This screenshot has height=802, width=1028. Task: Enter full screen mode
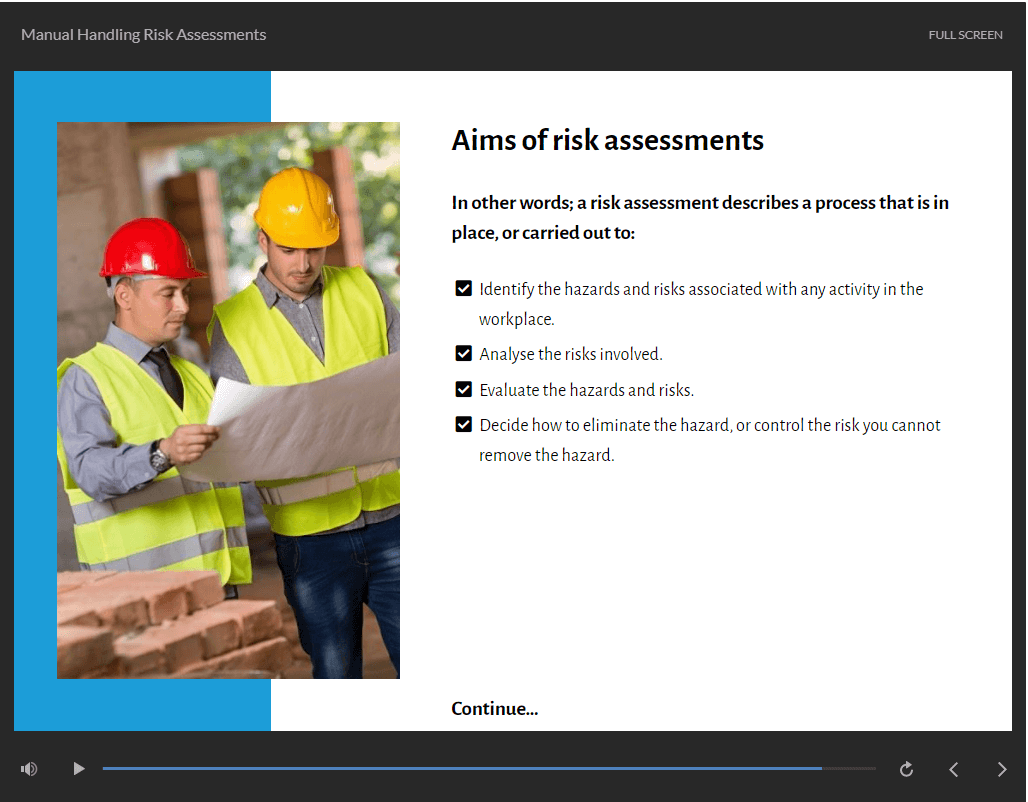pyautogui.click(x=965, y=35)
